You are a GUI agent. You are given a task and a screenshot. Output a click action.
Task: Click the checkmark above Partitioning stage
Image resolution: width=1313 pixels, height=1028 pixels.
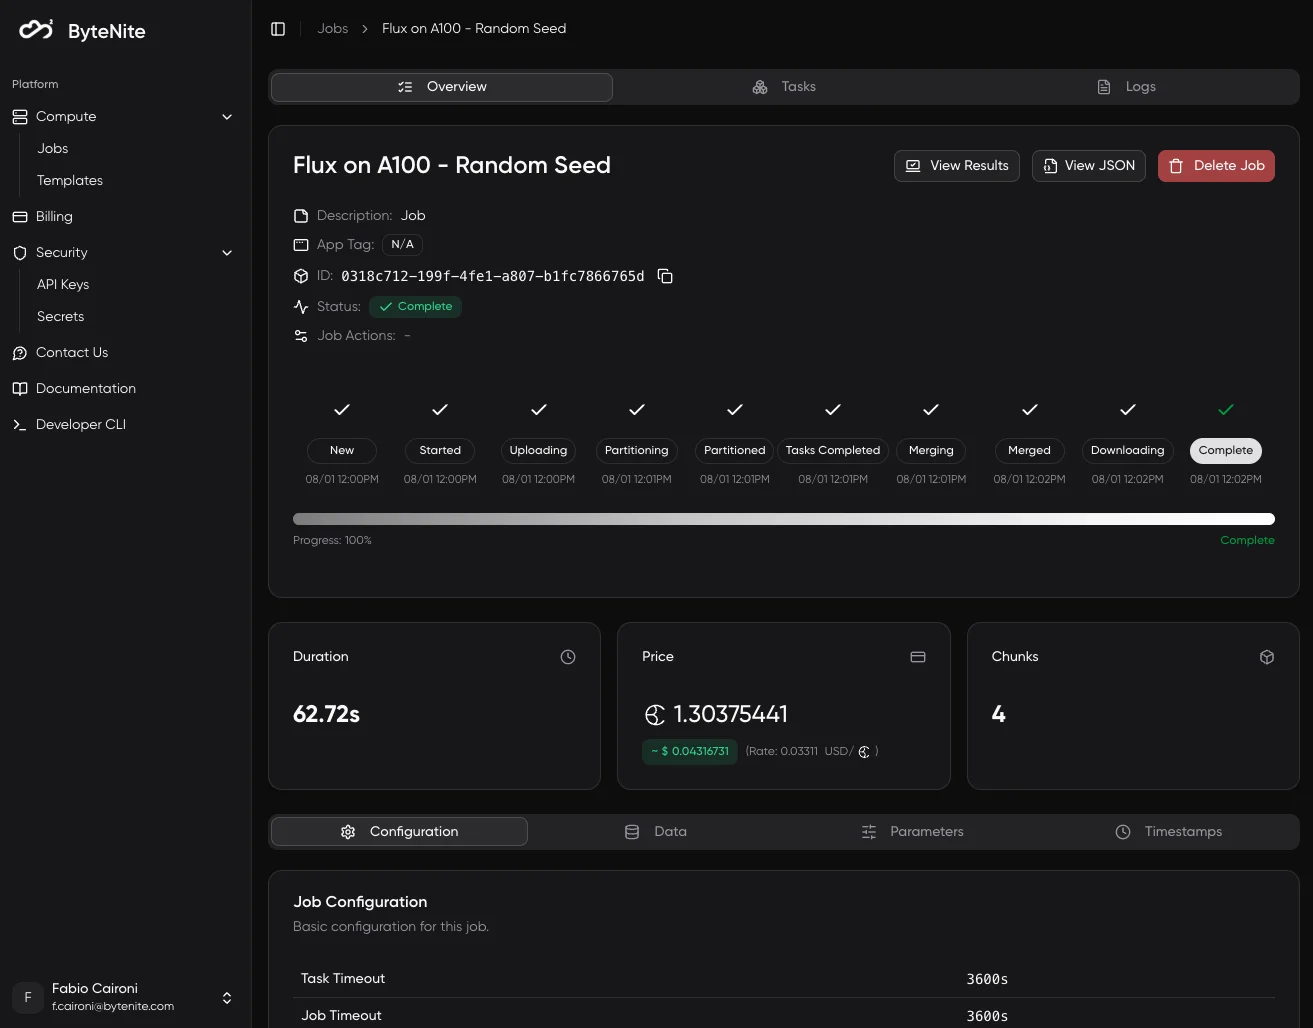click(x=637, y=410)
